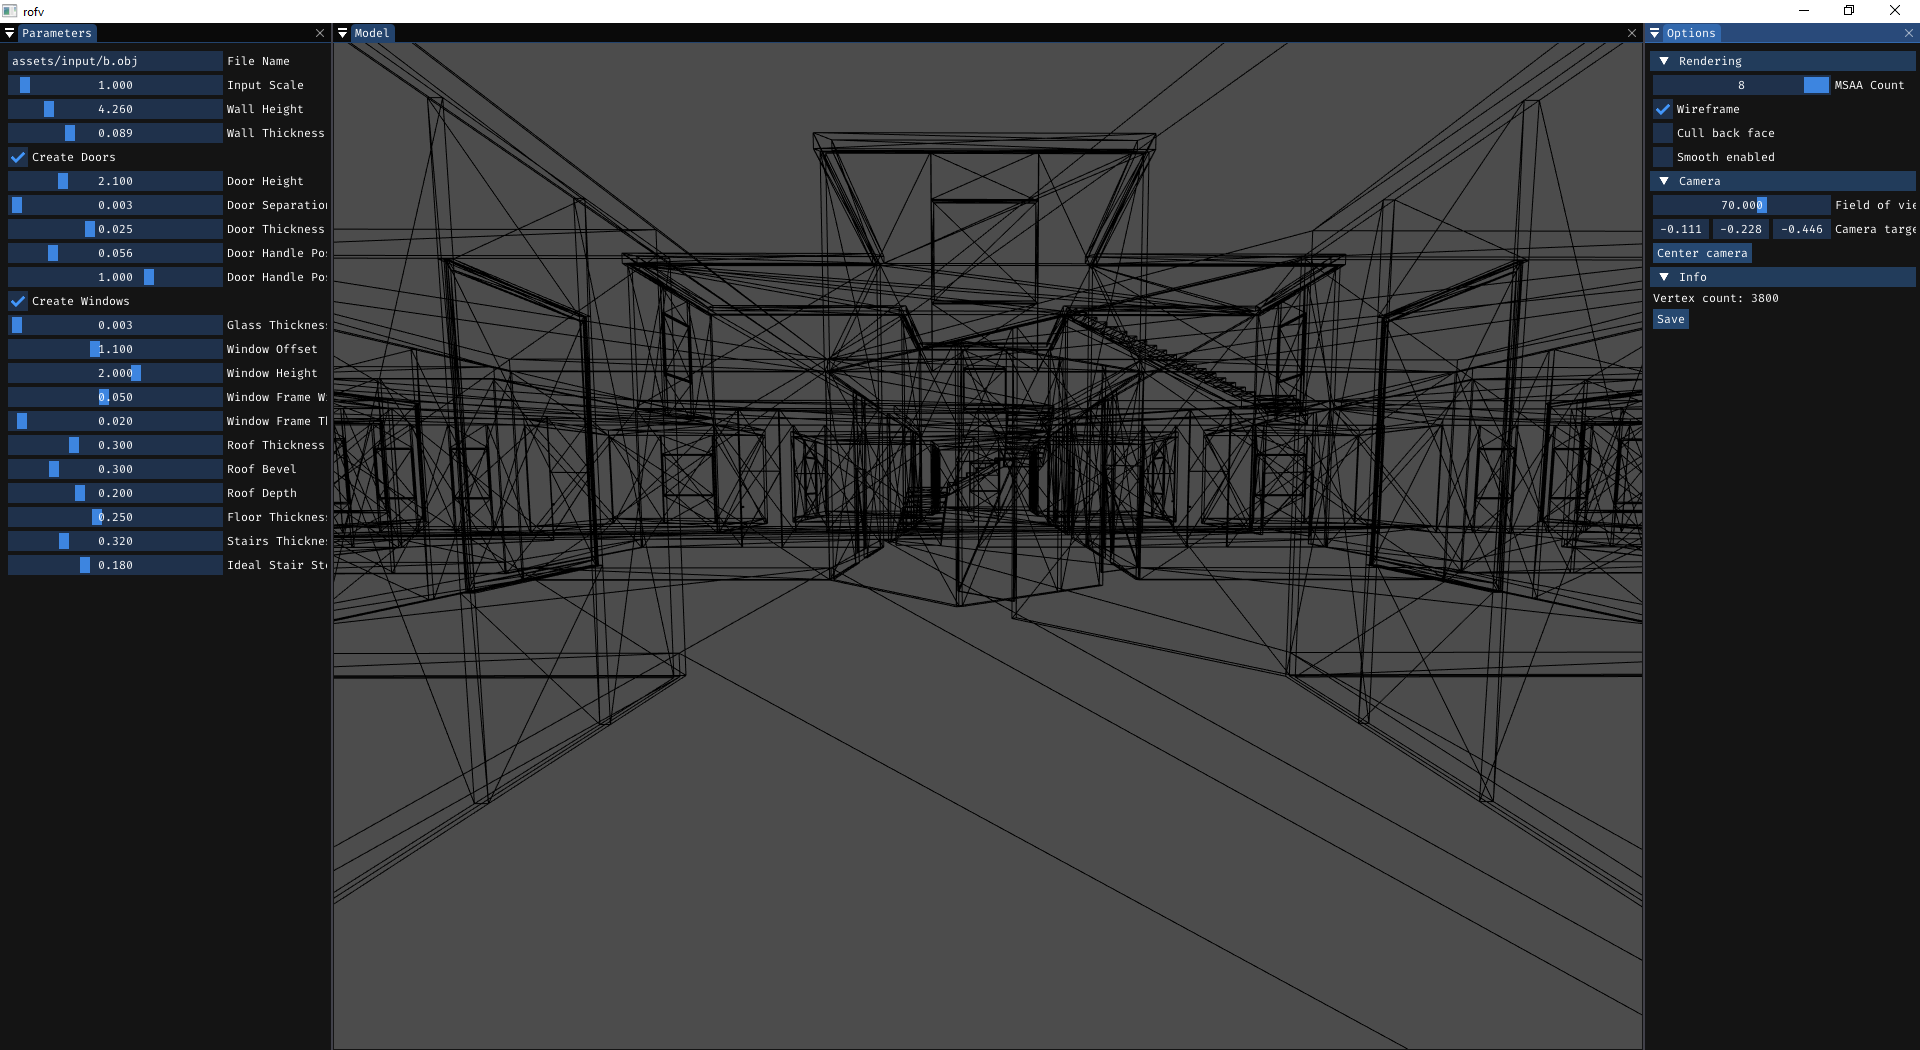1920x1050 pixels.
Task: Collapse the Options panel using its arrow icon
Action: tap(1655, 33)
